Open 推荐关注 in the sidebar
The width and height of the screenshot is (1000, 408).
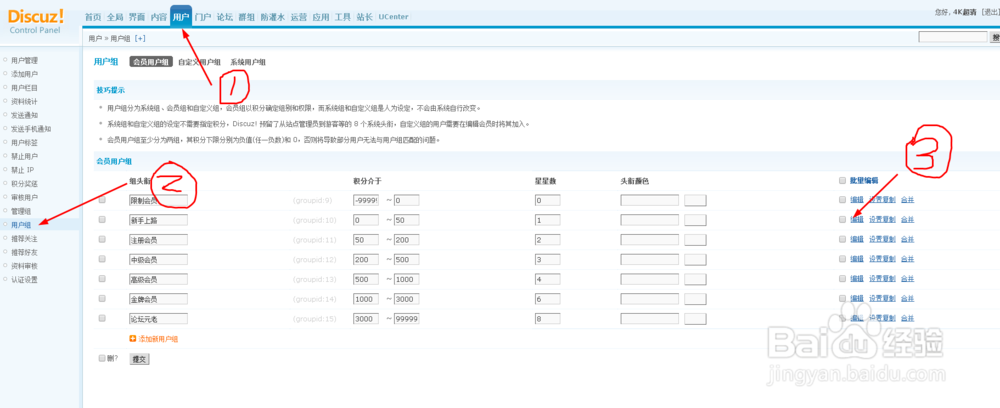click(25, 238)
